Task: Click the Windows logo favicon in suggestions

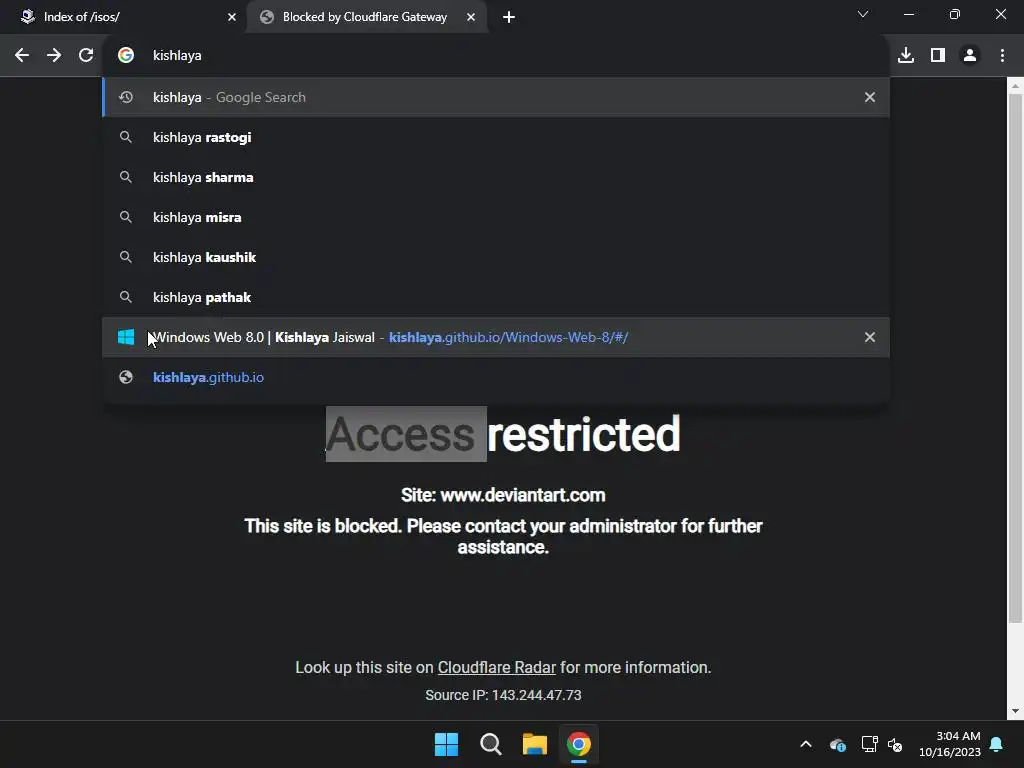Action: point(126,337)
